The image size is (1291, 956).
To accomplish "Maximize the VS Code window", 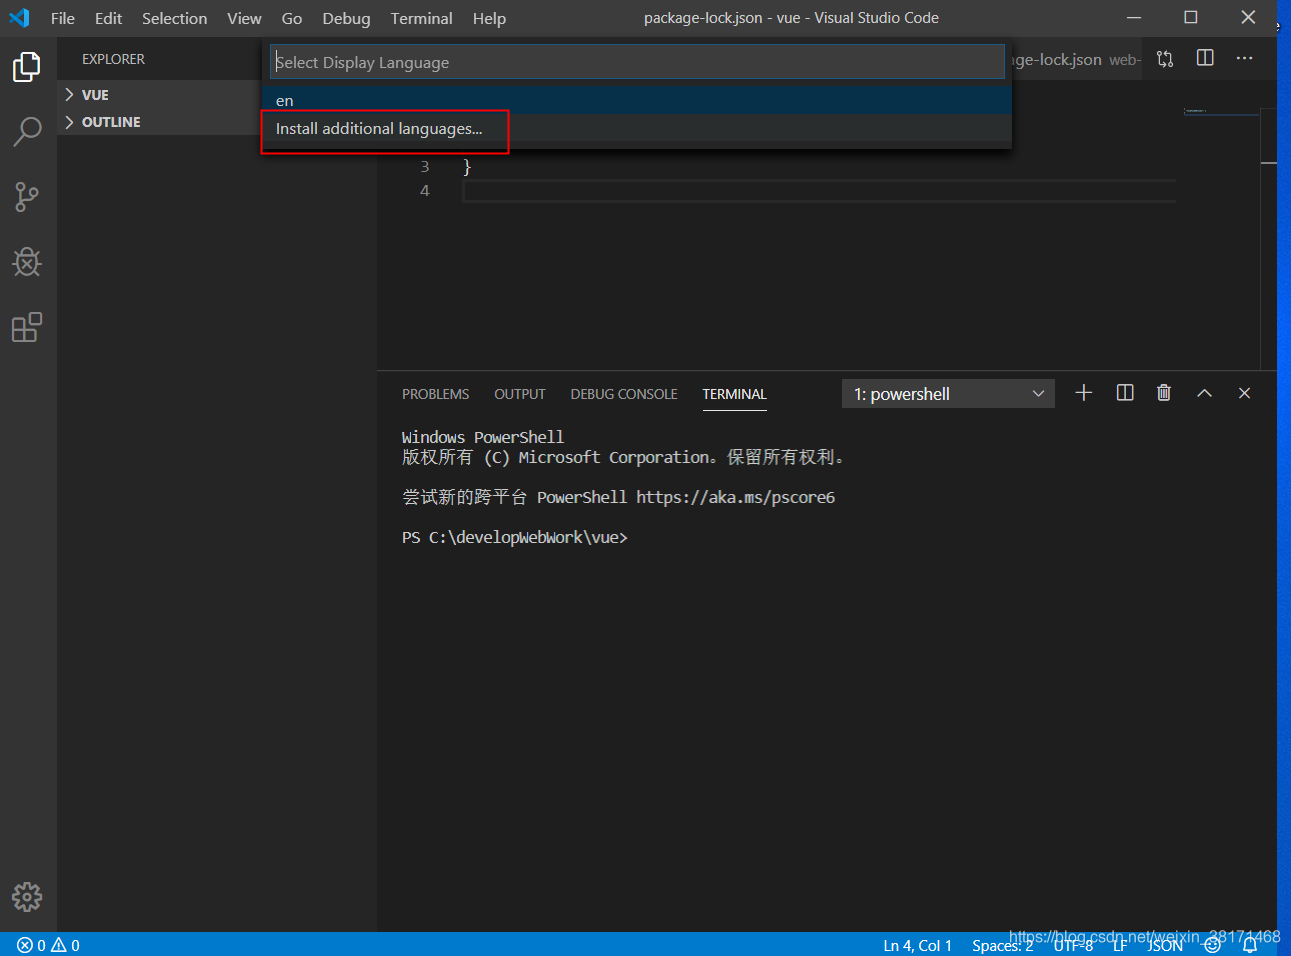I will (x=1191, y=18).
